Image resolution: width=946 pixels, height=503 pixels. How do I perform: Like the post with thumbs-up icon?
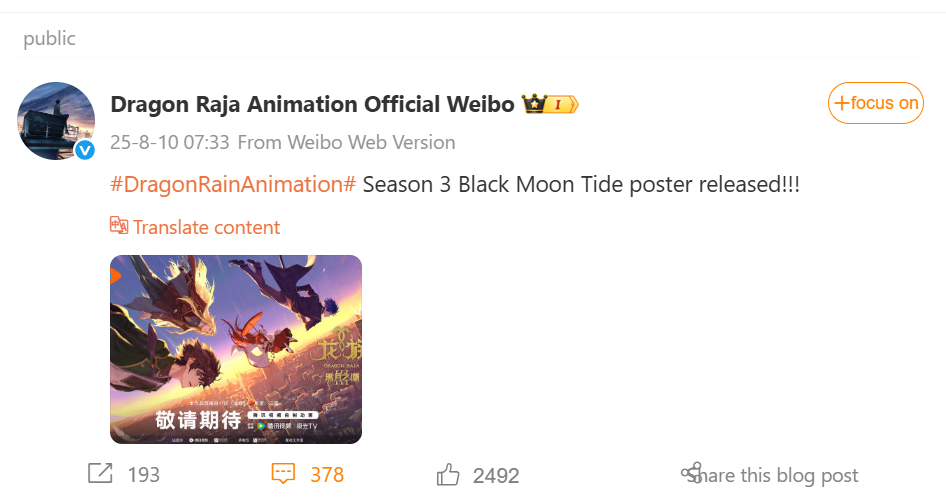click(x=448, y=475)
